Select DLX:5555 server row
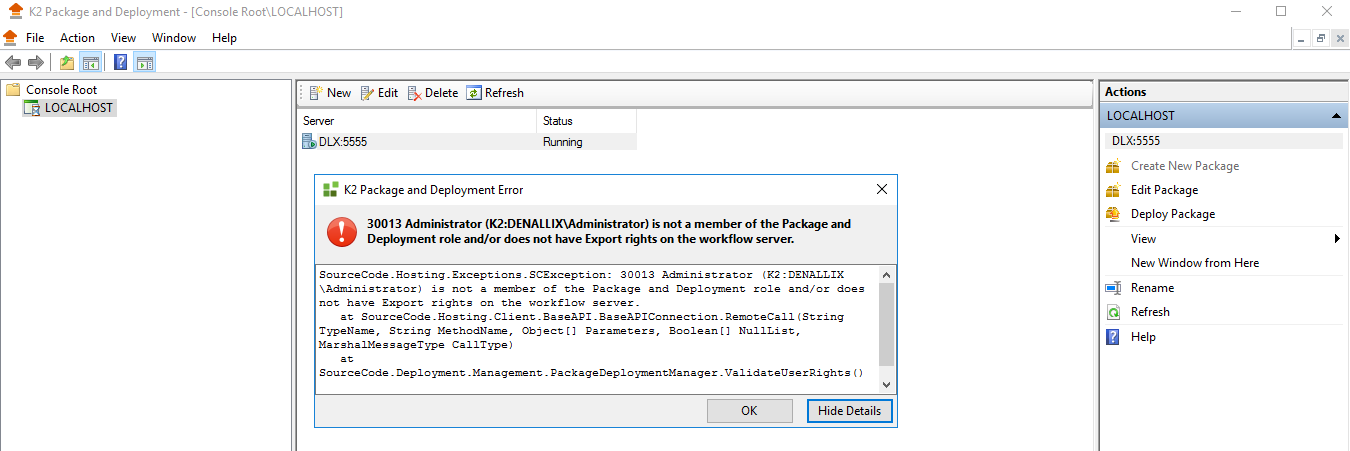Screen dimensions: 1350x451 tap(468, 142)
